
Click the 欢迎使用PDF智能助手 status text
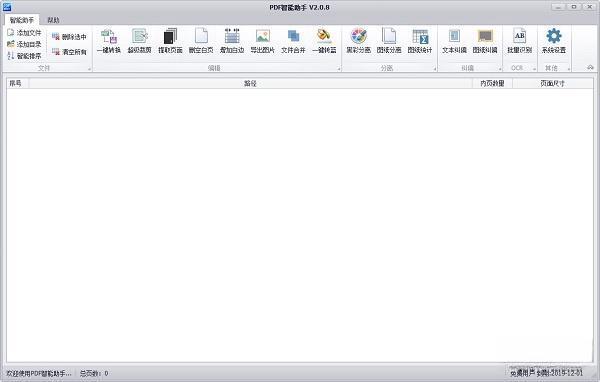coord(39,373)
